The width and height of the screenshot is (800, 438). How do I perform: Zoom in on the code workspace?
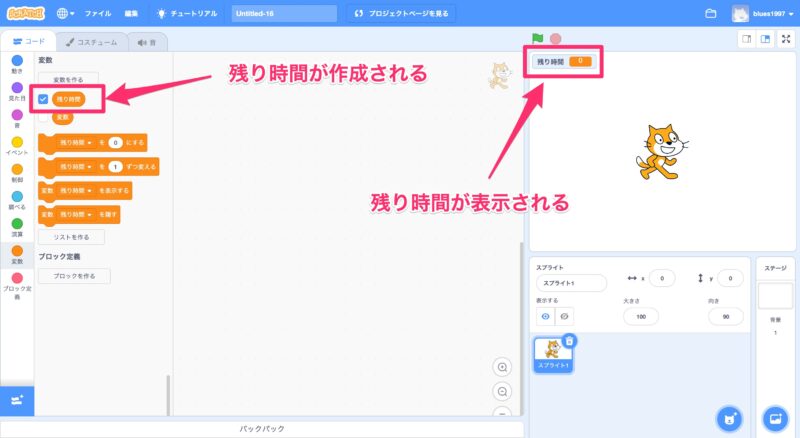coord(502,367)
